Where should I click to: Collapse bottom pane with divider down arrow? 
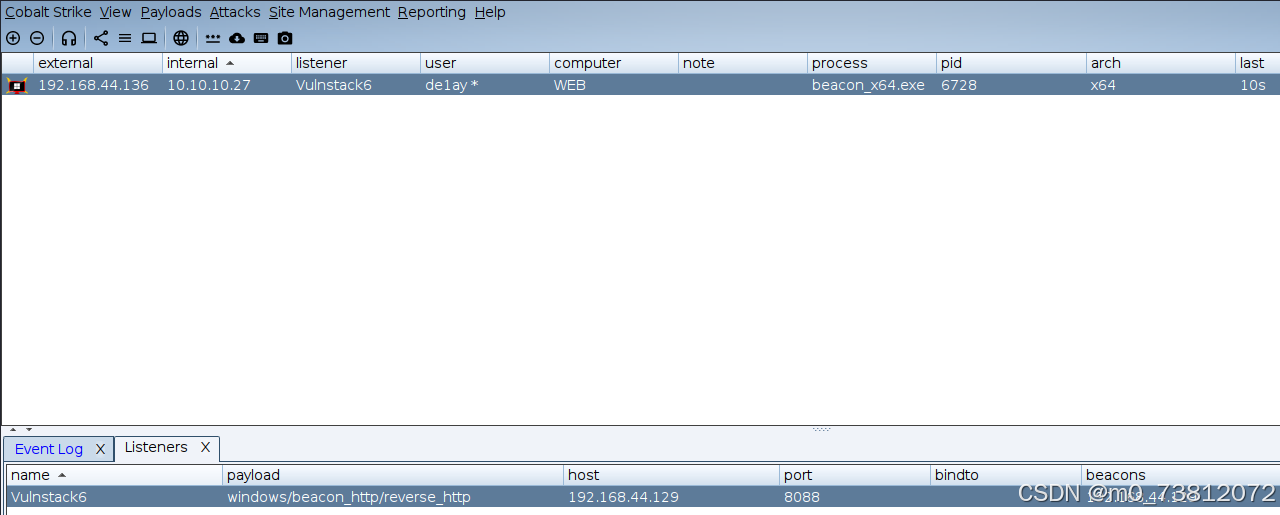pos(29,429)
